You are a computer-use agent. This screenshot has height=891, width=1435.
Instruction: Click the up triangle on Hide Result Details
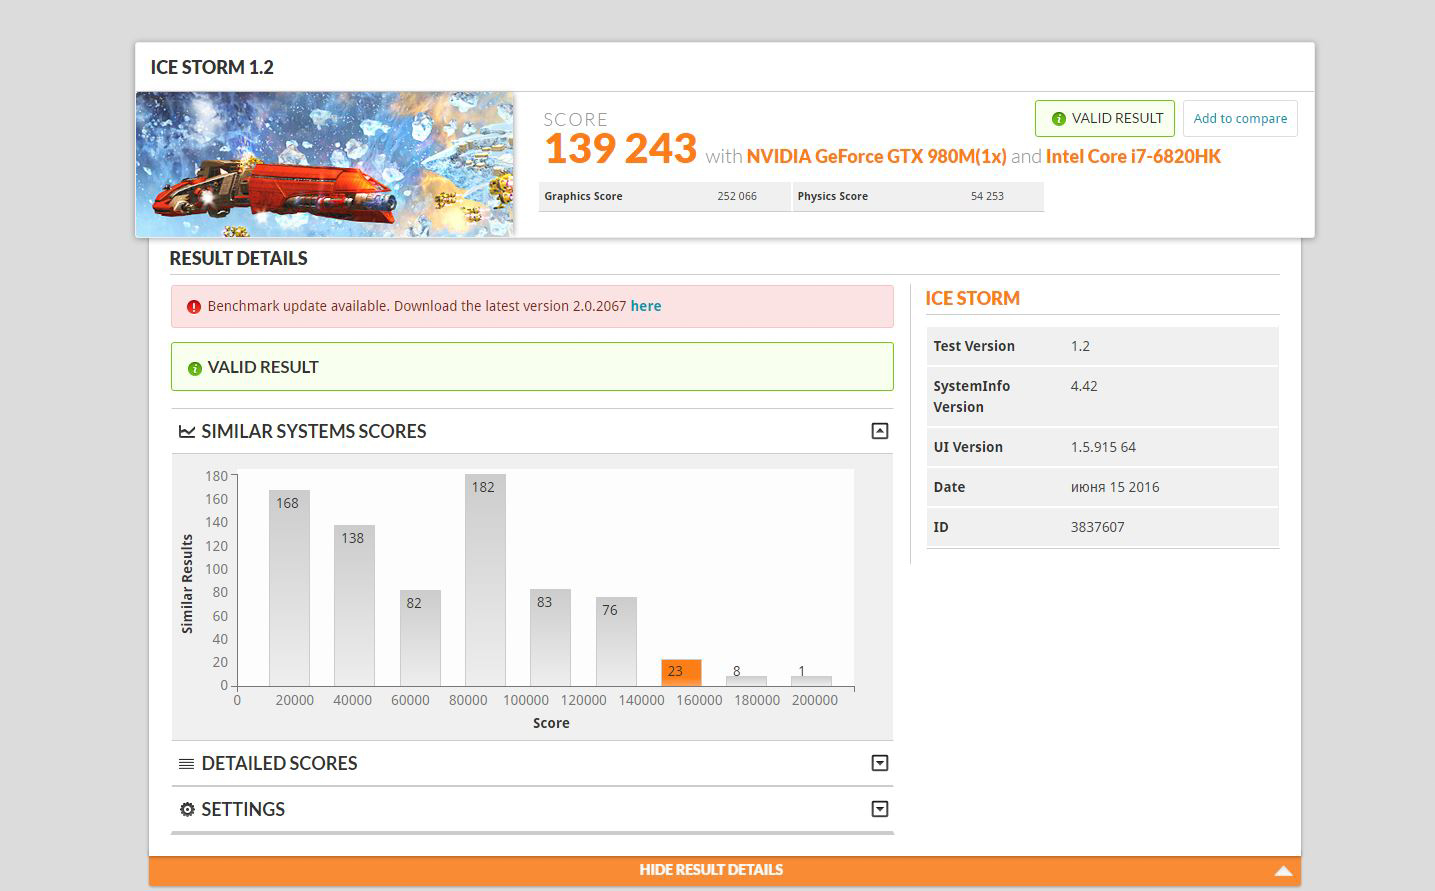click(x=1284, y=871)
